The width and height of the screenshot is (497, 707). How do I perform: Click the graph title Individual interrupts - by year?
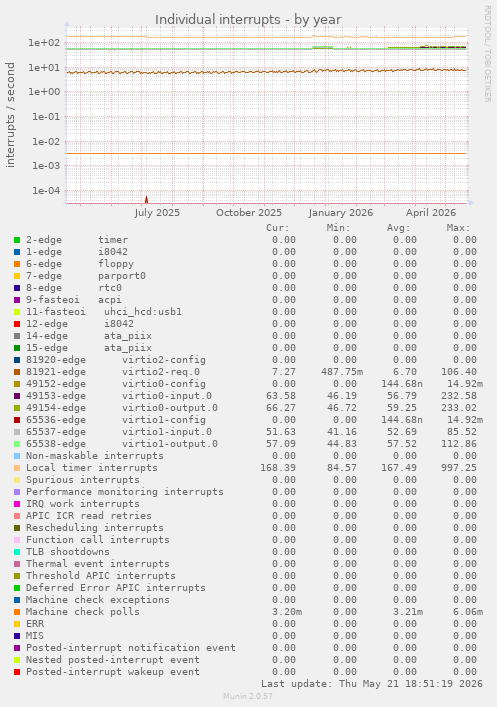[x=248, y=19]
